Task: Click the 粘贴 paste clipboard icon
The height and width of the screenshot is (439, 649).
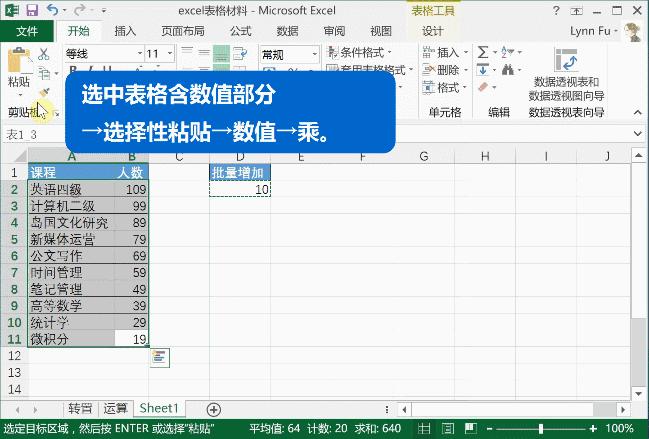Action: tap(18, 60)
